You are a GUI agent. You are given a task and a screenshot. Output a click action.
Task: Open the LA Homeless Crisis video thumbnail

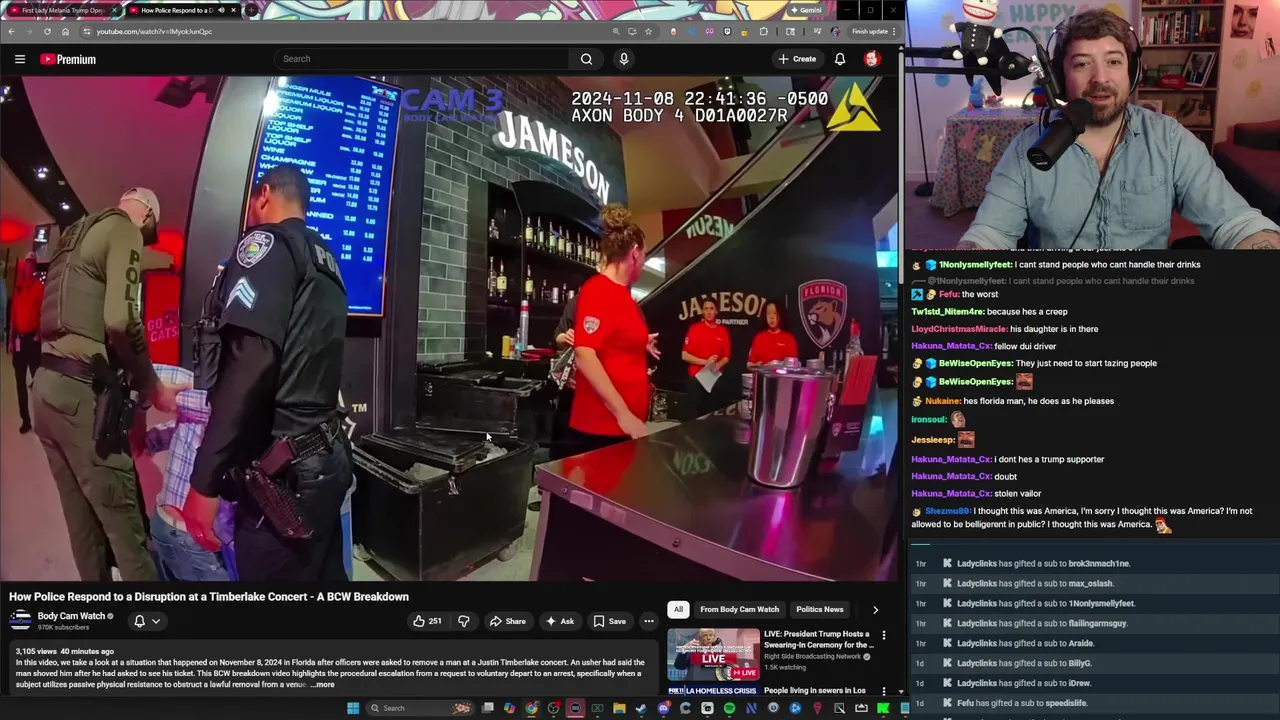click(713, 690)
